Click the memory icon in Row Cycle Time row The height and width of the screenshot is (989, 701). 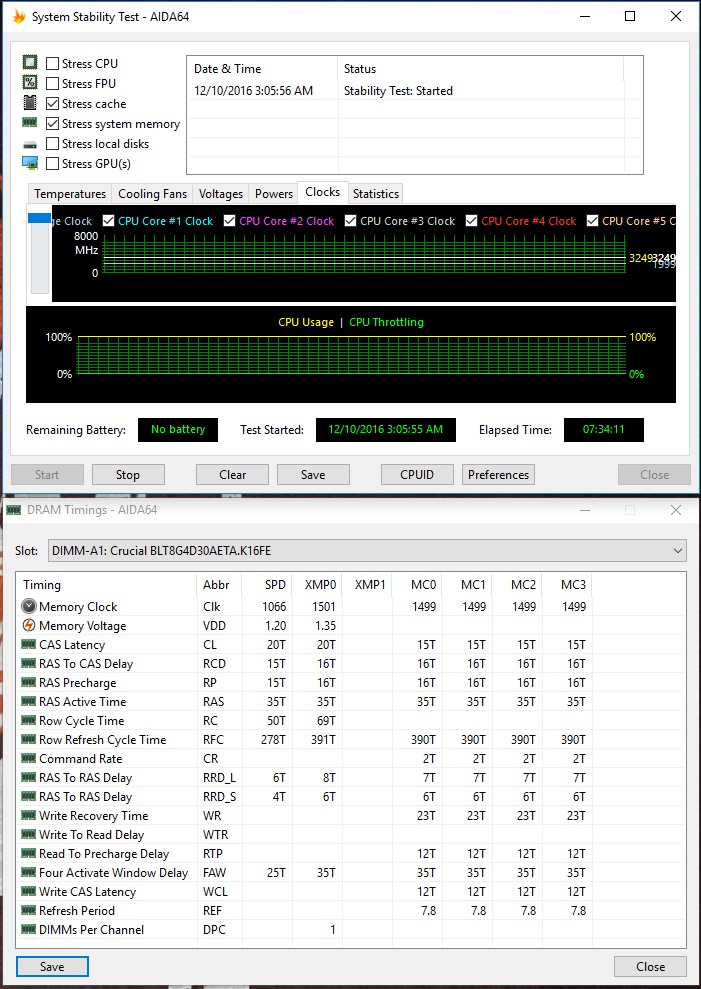[28, 720]
